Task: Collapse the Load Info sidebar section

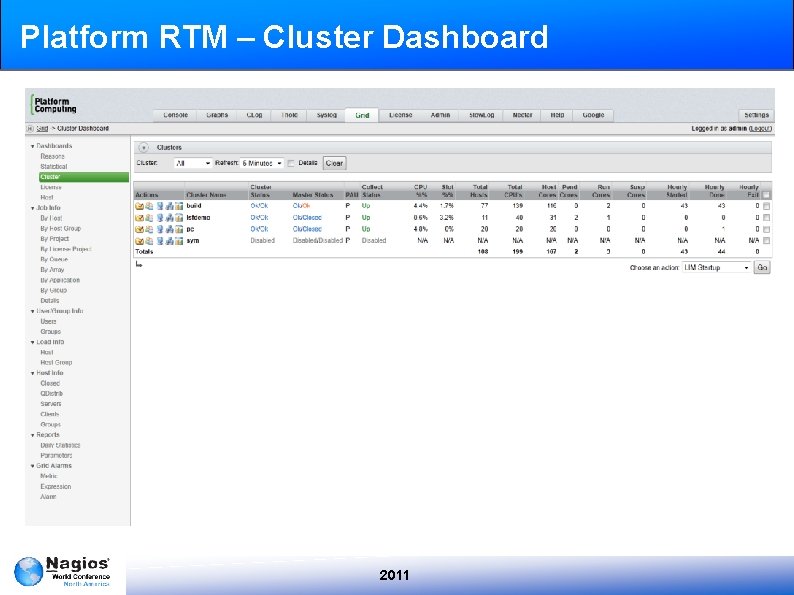Action: (32, 342)
